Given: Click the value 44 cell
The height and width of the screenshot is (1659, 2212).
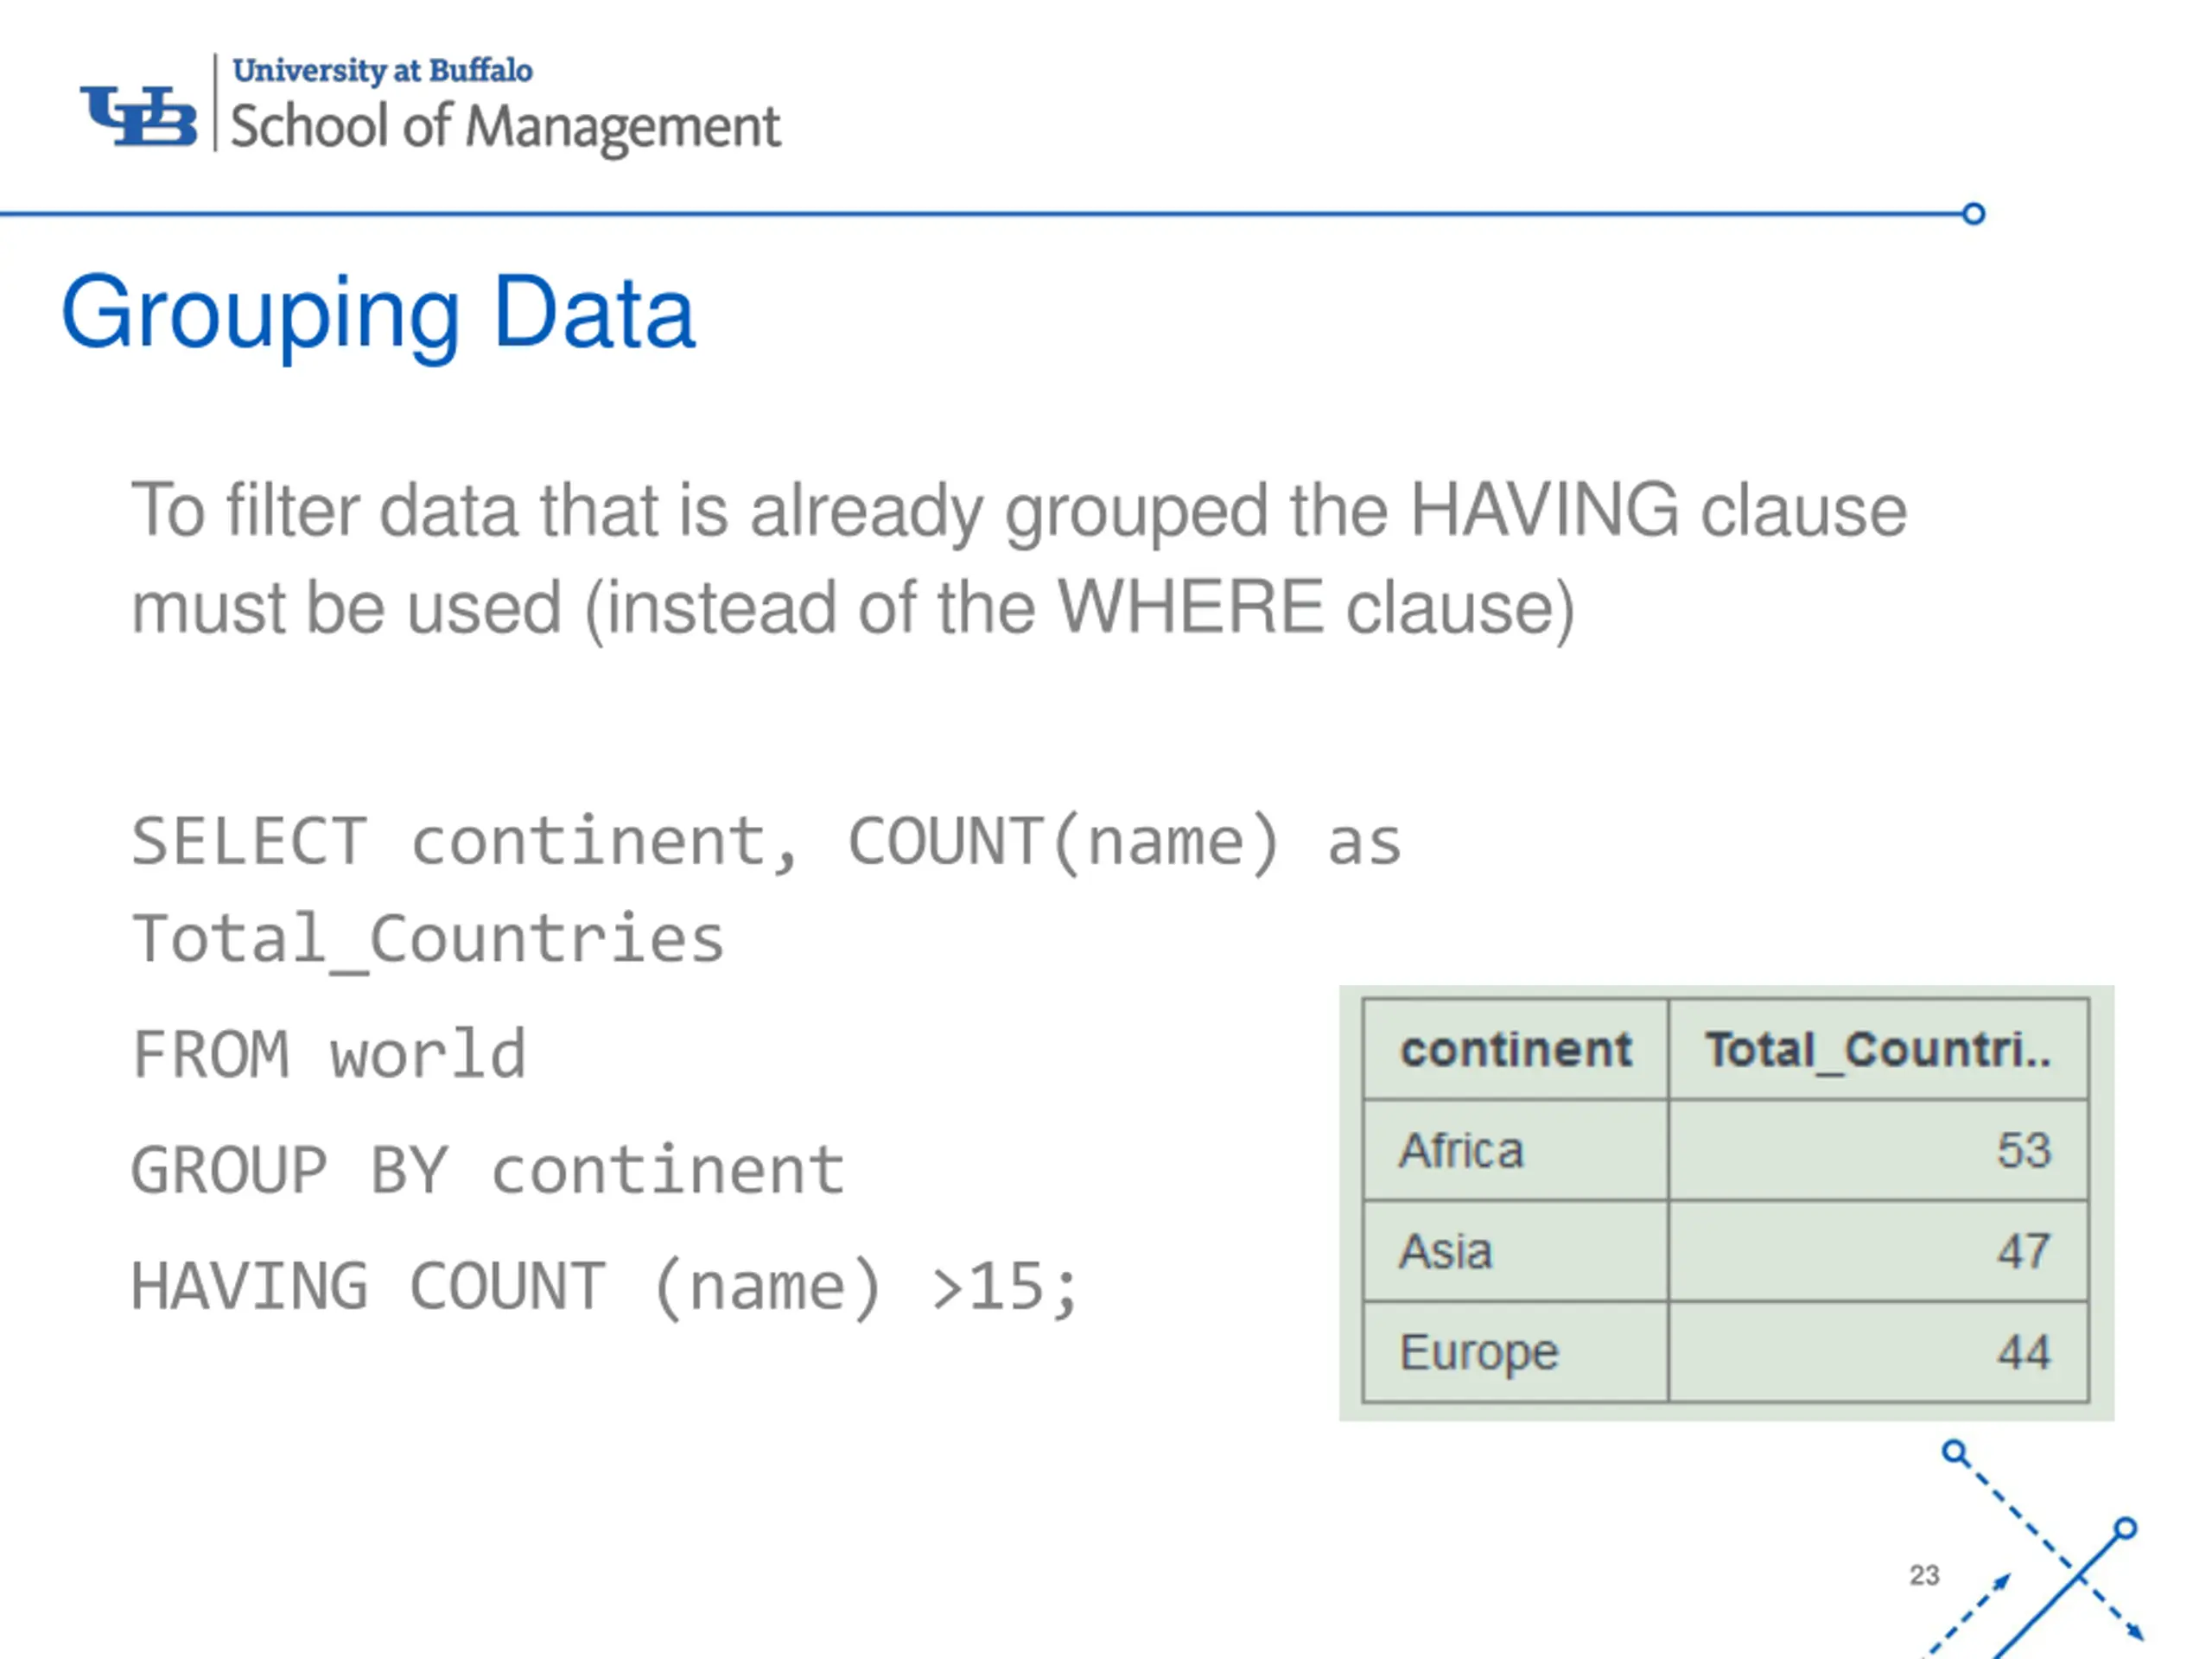Looking at the screenshot, I should (1878, 1352).
